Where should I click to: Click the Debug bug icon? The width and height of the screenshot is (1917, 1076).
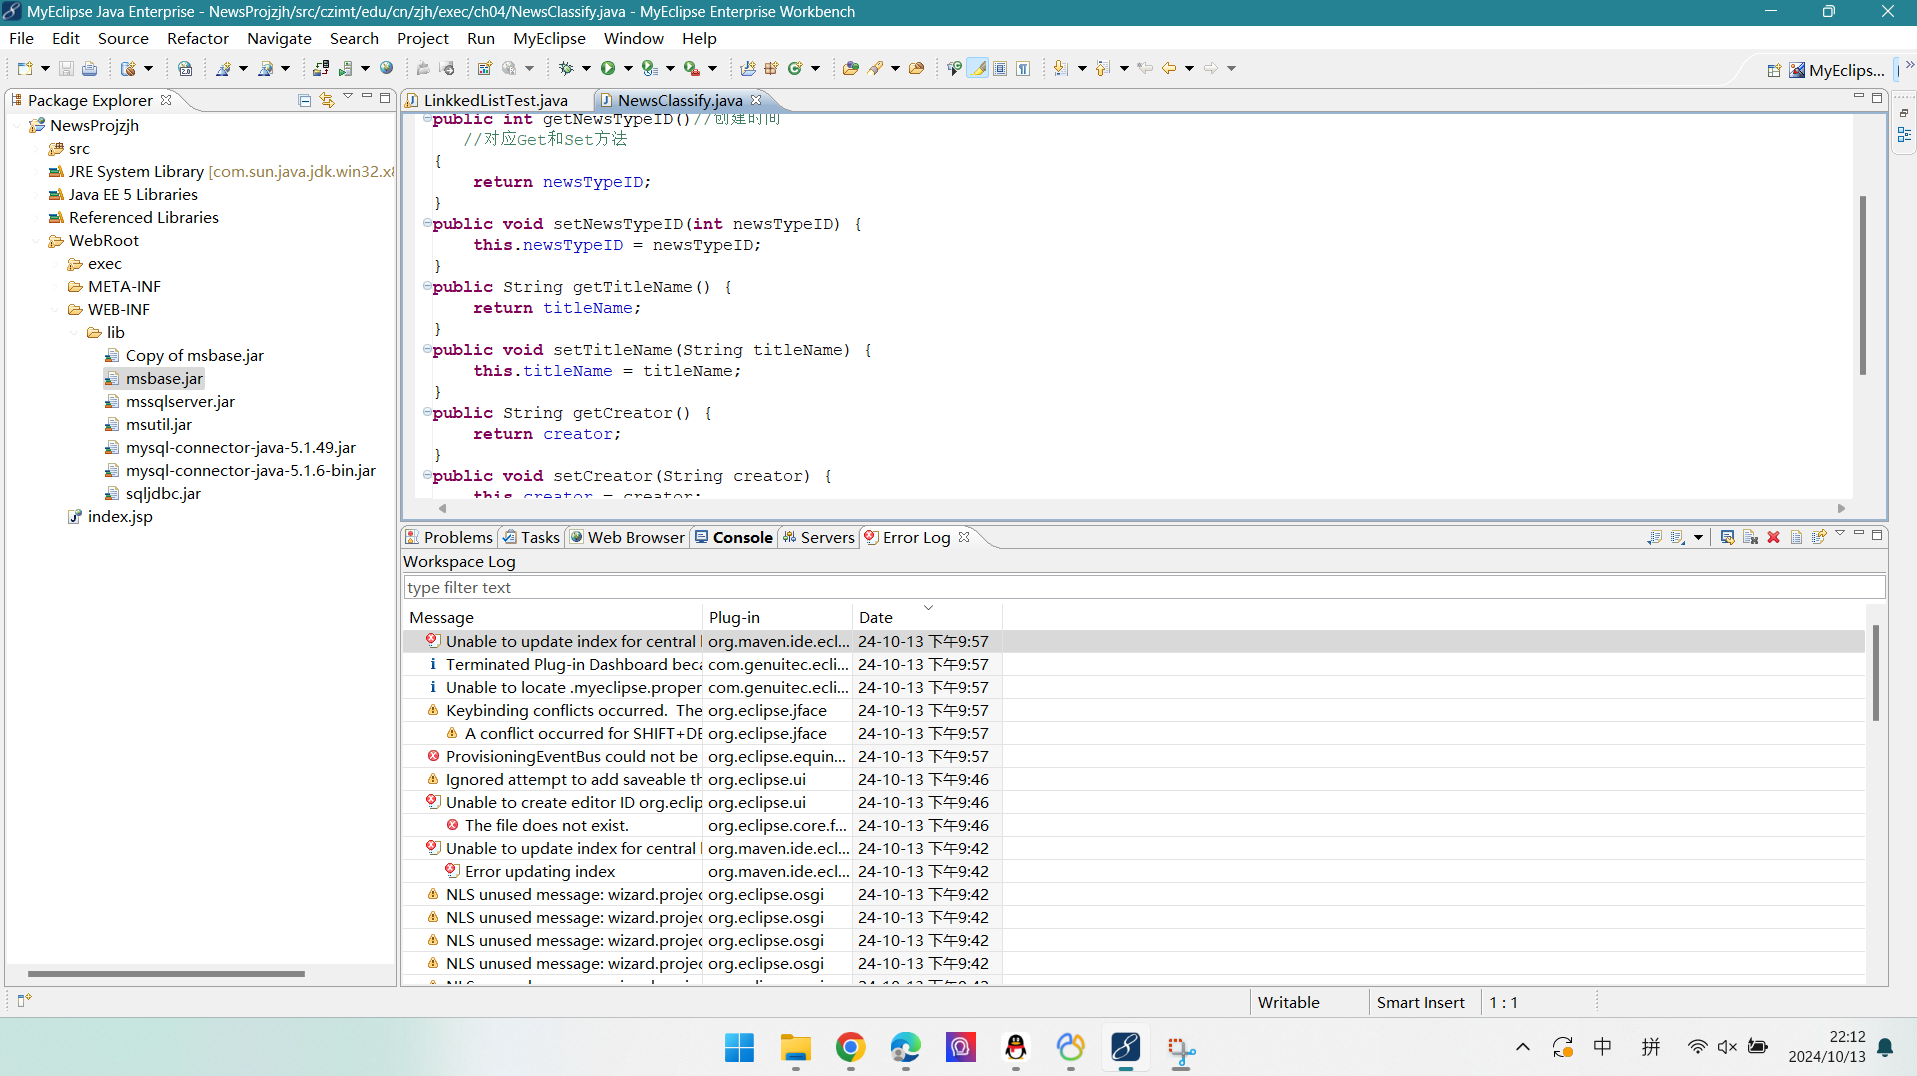(566, 68)
